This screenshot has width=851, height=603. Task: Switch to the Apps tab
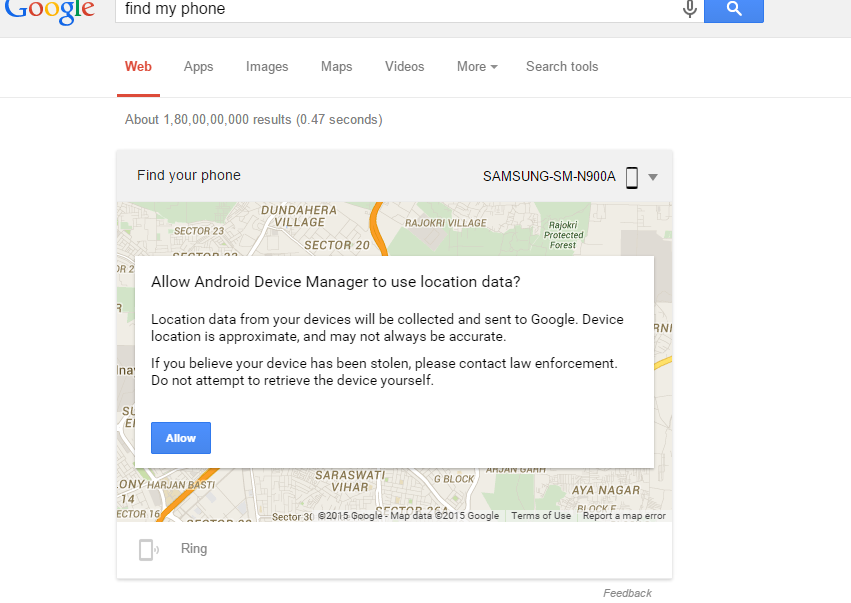tap(198, 67)
